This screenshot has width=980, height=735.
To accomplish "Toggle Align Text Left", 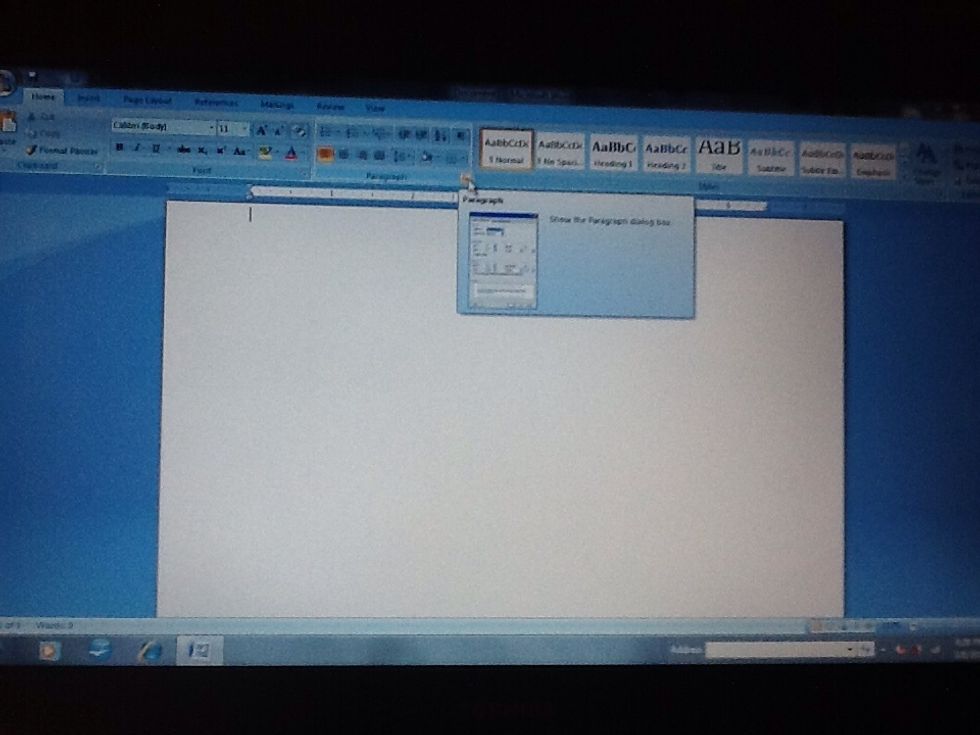I will pos(325,154).
